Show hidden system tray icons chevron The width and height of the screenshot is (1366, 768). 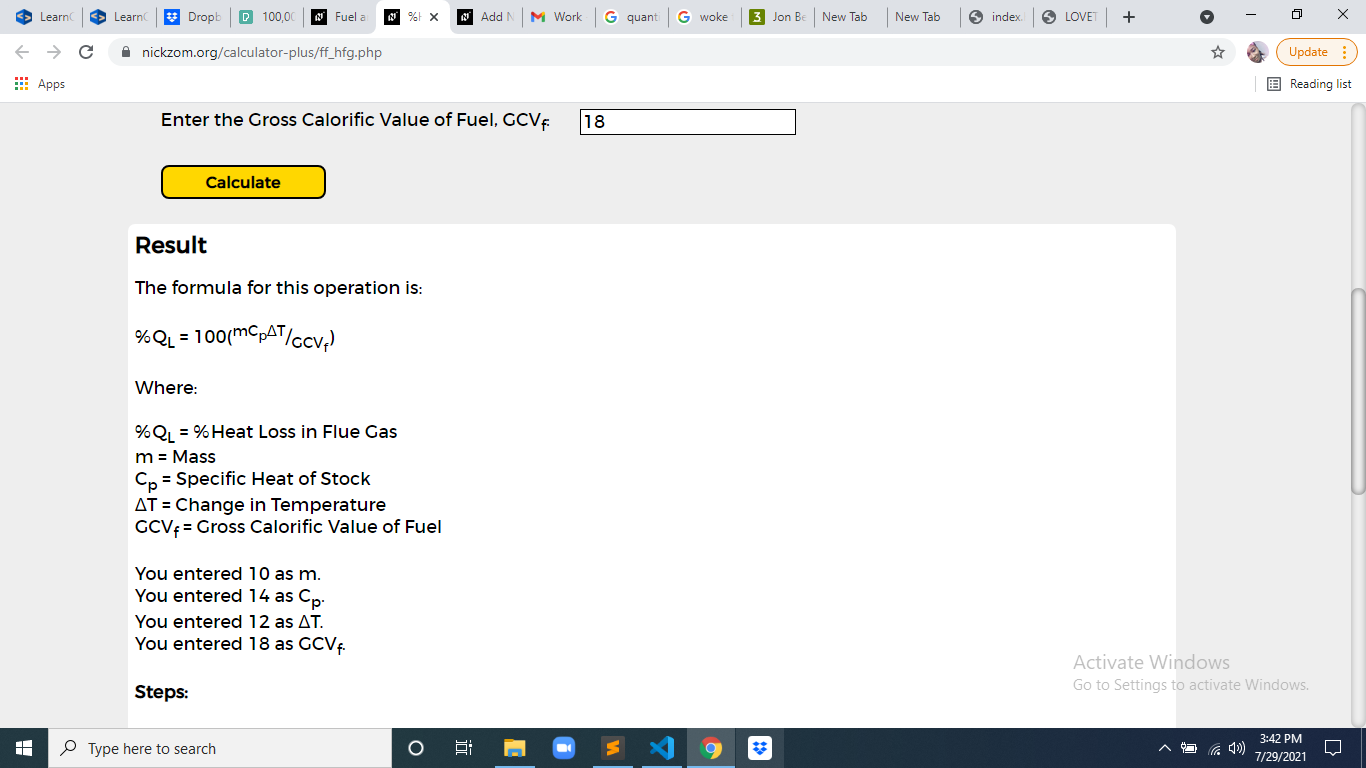click(x=1164, y=748)
